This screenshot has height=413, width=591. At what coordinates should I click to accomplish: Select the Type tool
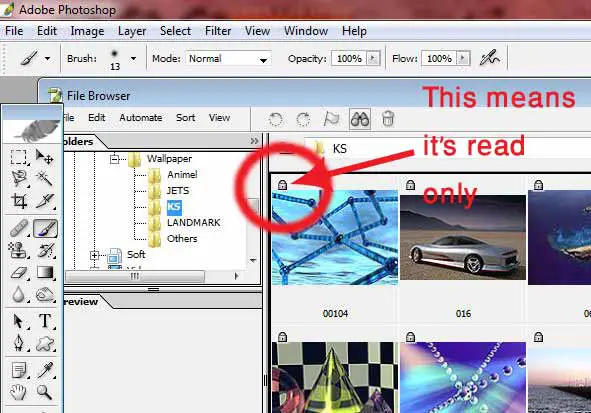point(45,321)
